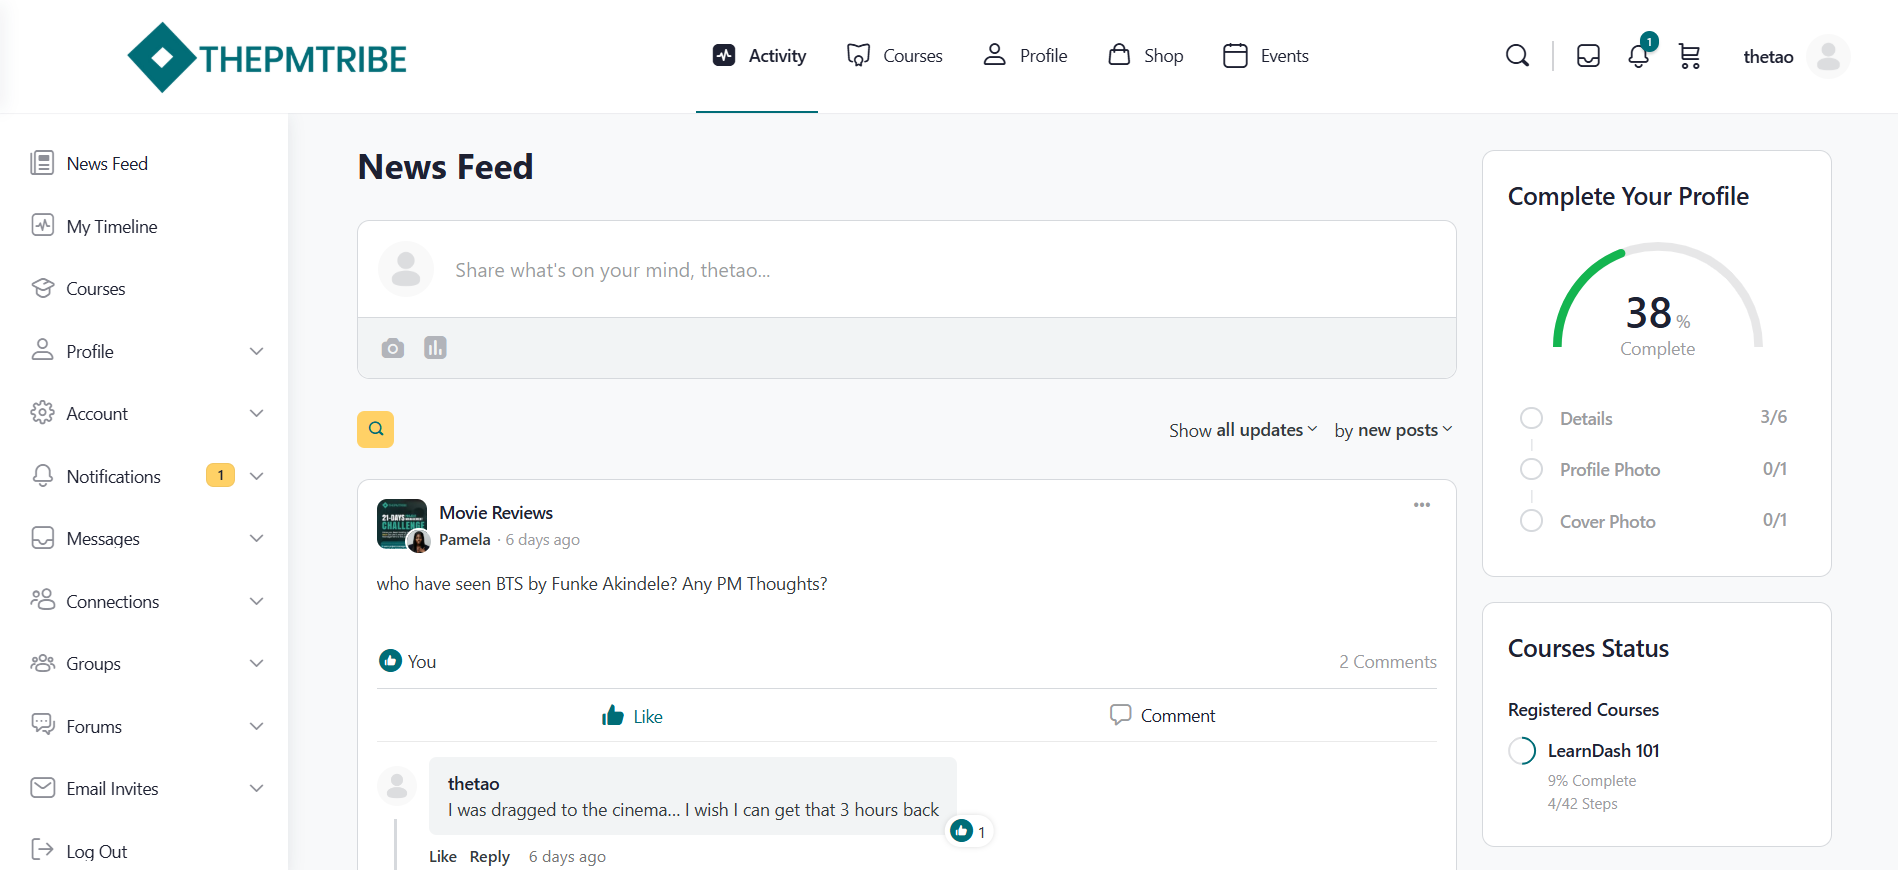The image size is (1898, 870).
Task: Expand the Profile sidebar submenu chevron
Action: pyautogui.click(x=257, y=351)
